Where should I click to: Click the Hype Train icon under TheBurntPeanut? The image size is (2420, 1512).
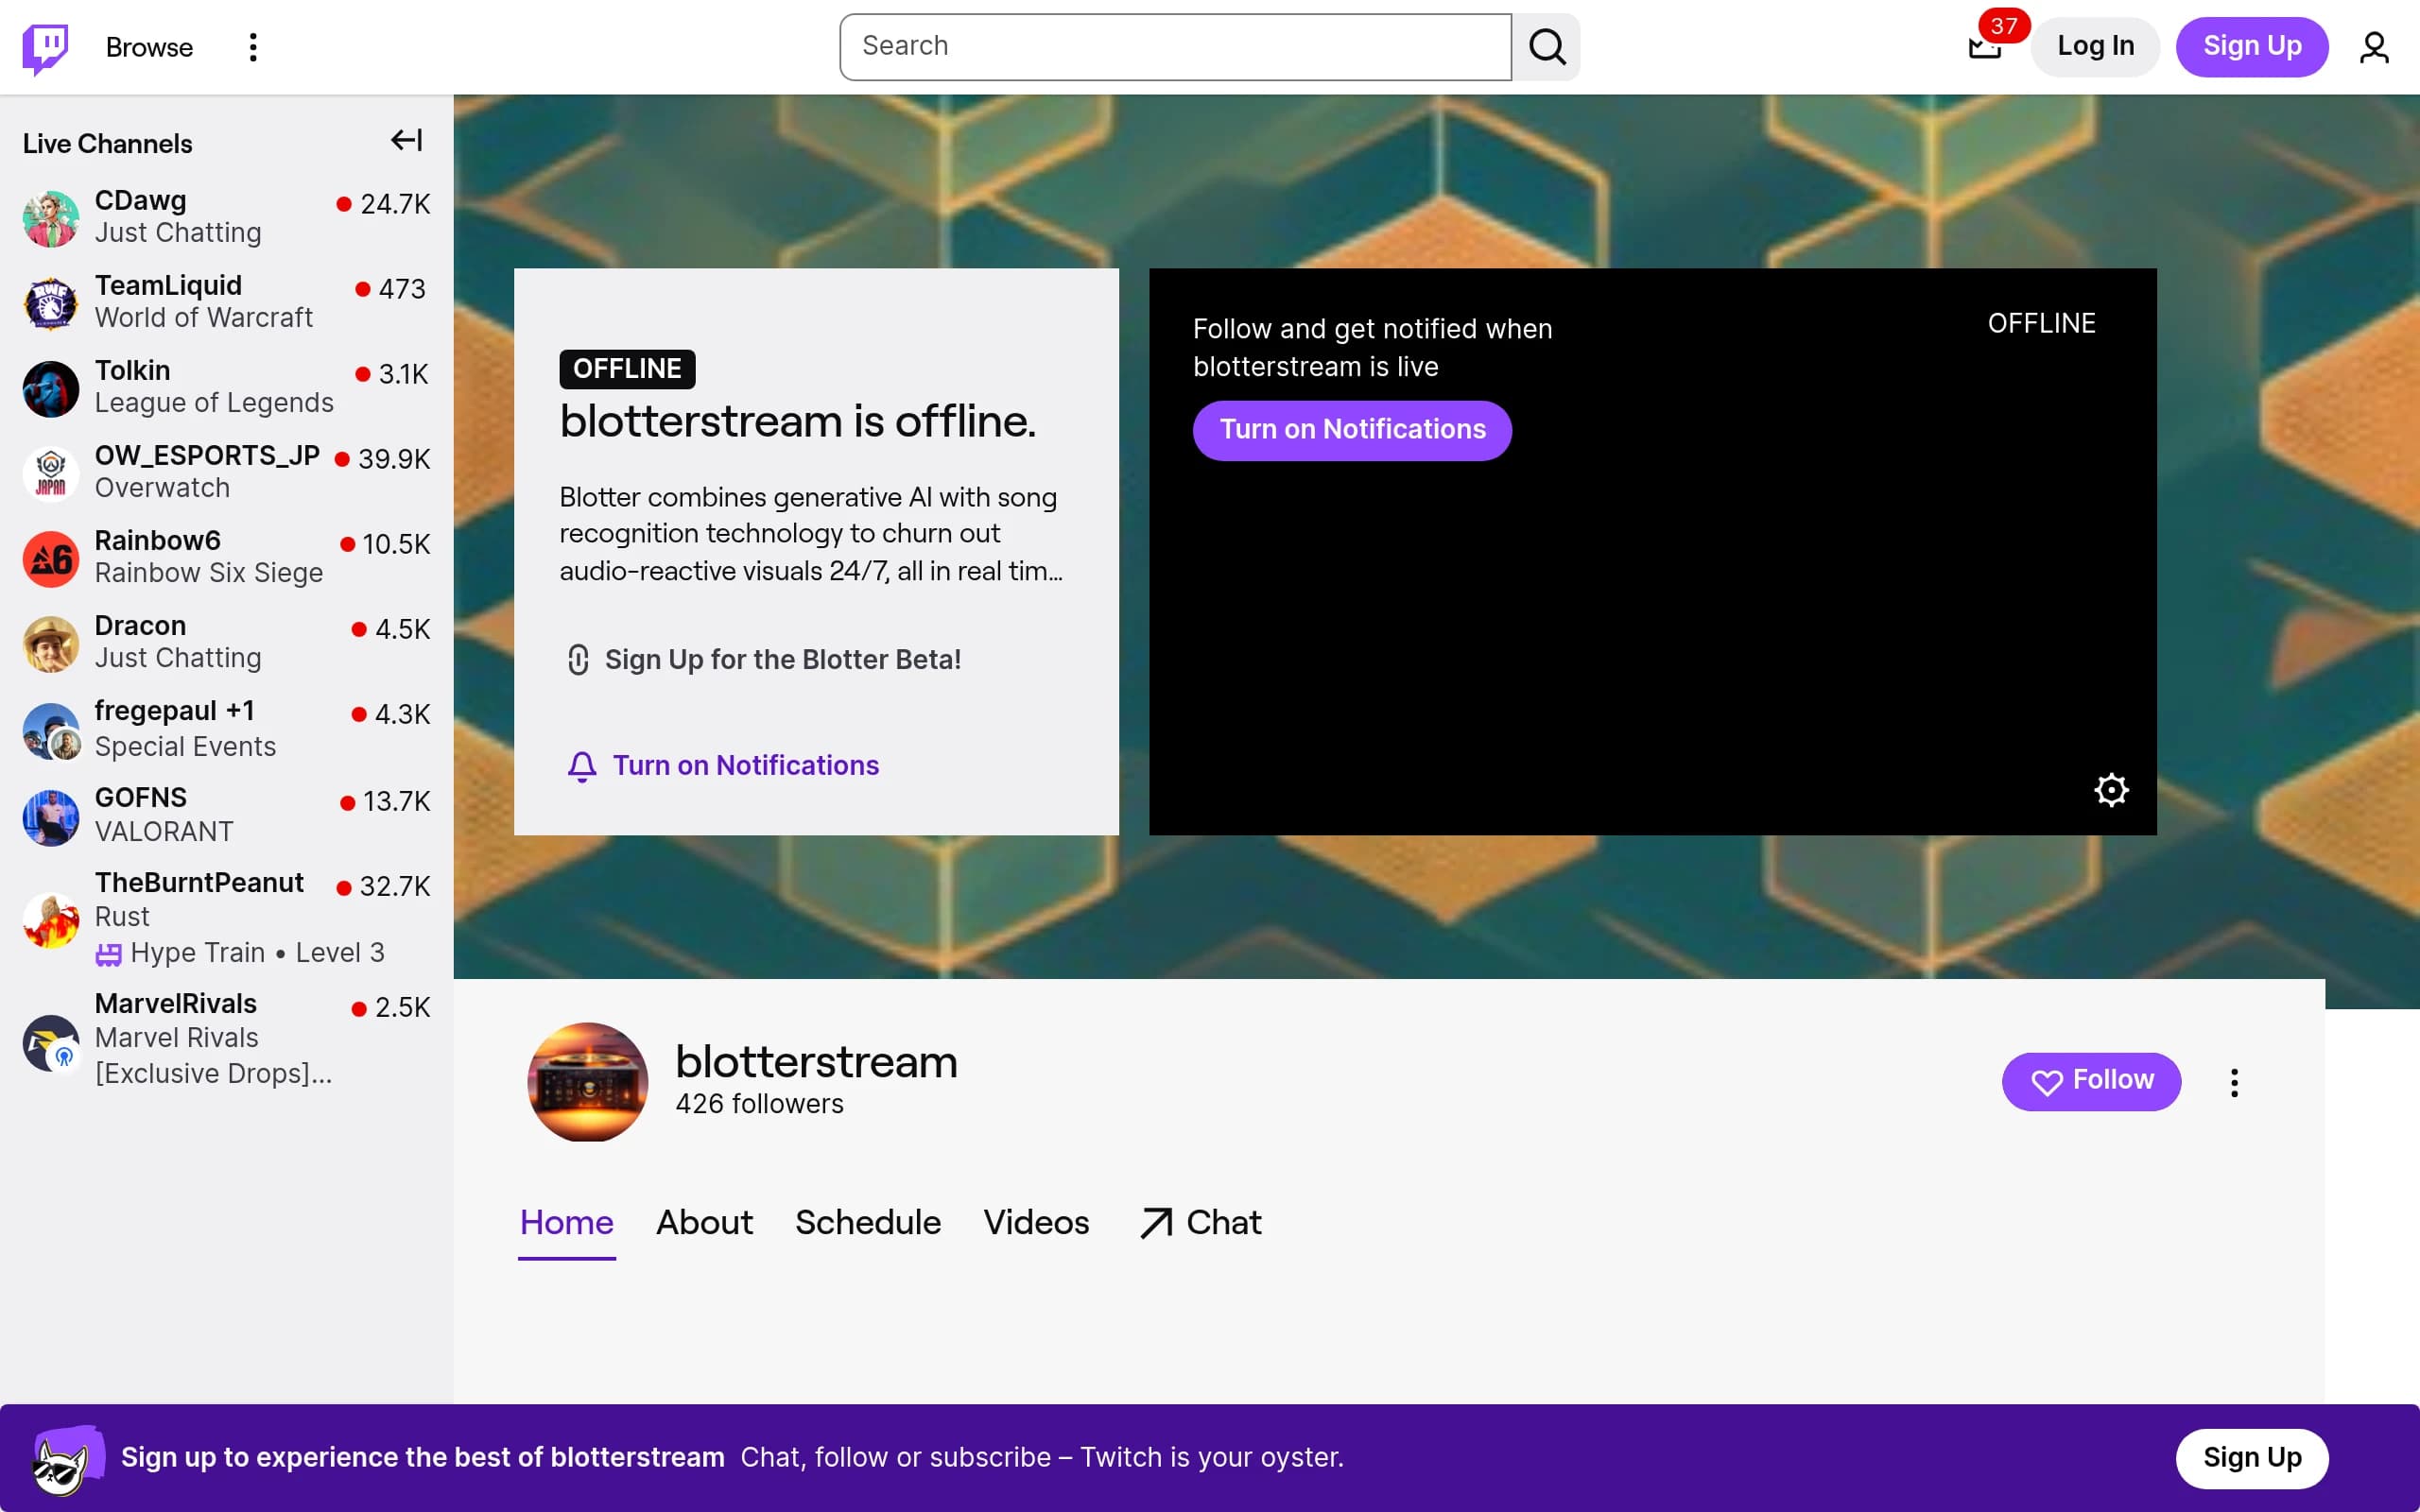pyautogui.click(x=108, y=955)
